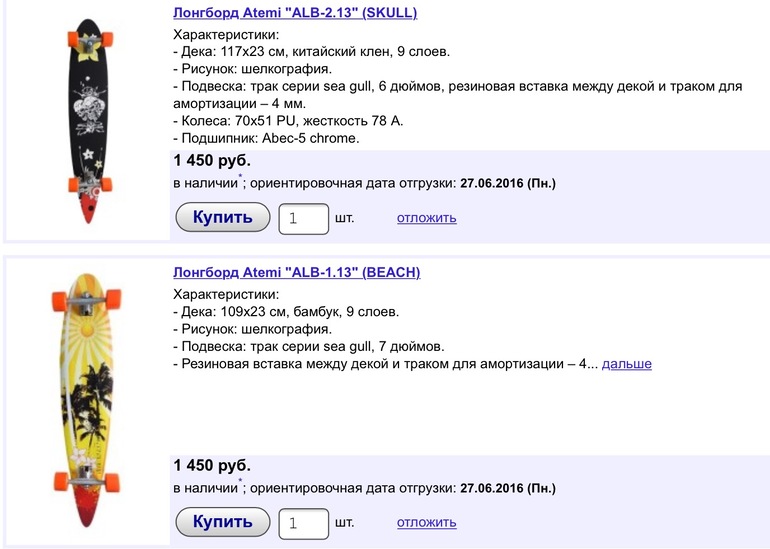Open the Лонгборд Atemi ALB-1.13 (BEACH) link
Viewport: 770px width, 549px height.
click(x=296, y=272)
